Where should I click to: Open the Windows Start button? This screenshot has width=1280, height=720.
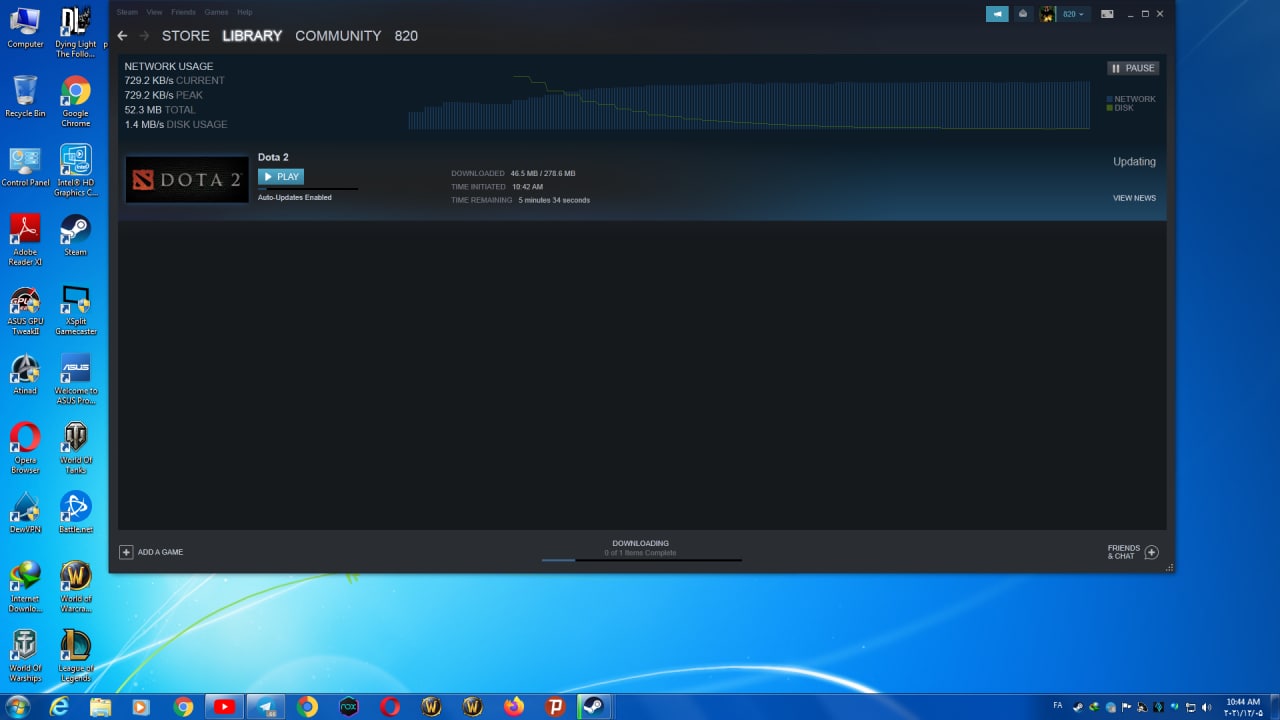tap(17, 707)
